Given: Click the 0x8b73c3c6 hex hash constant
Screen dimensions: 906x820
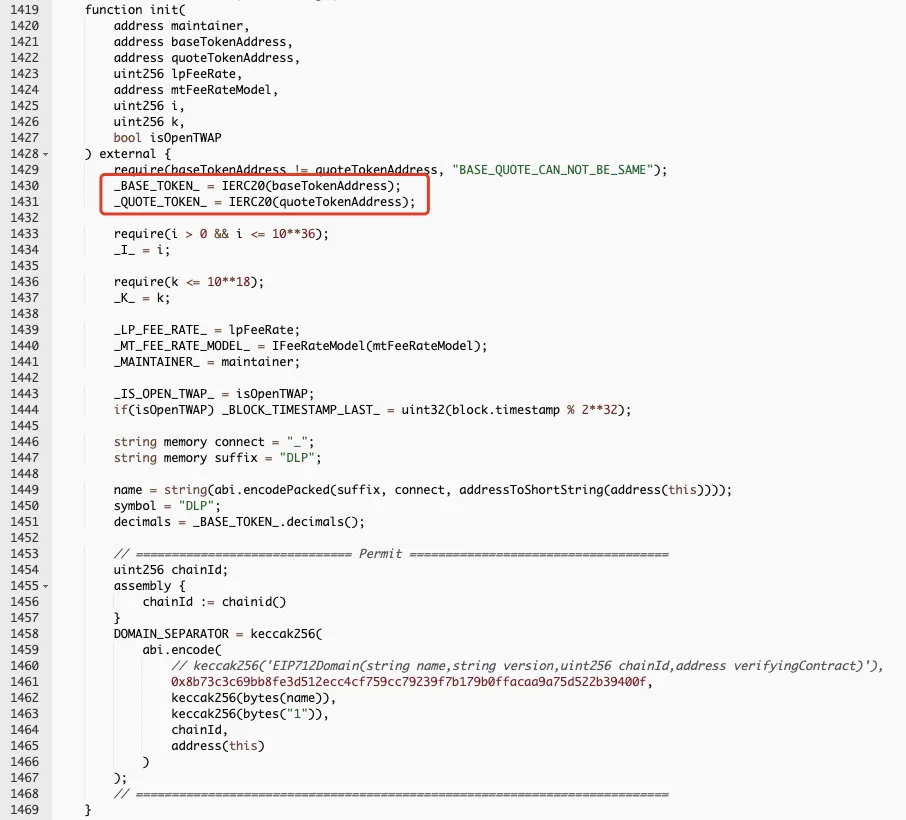Looking at the screenshot, I should pos(408,682).
